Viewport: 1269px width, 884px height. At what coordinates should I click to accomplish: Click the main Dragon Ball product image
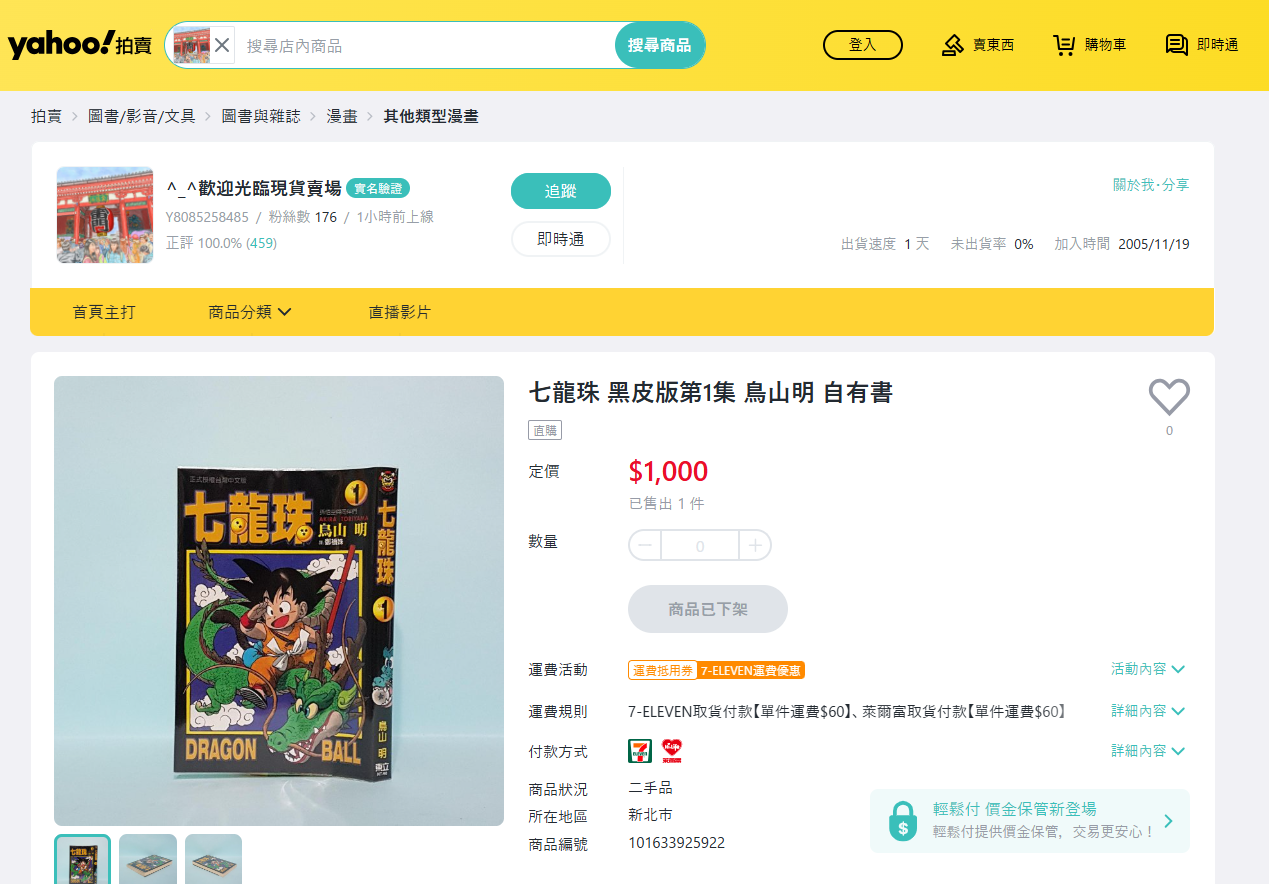[x=279, y=601]
